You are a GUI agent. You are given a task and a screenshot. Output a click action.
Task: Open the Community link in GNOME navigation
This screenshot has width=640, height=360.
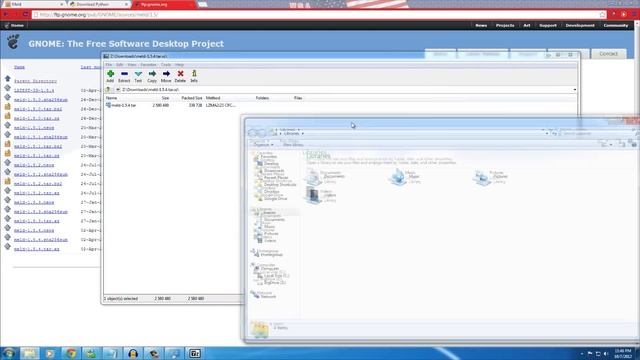point(616,25)
